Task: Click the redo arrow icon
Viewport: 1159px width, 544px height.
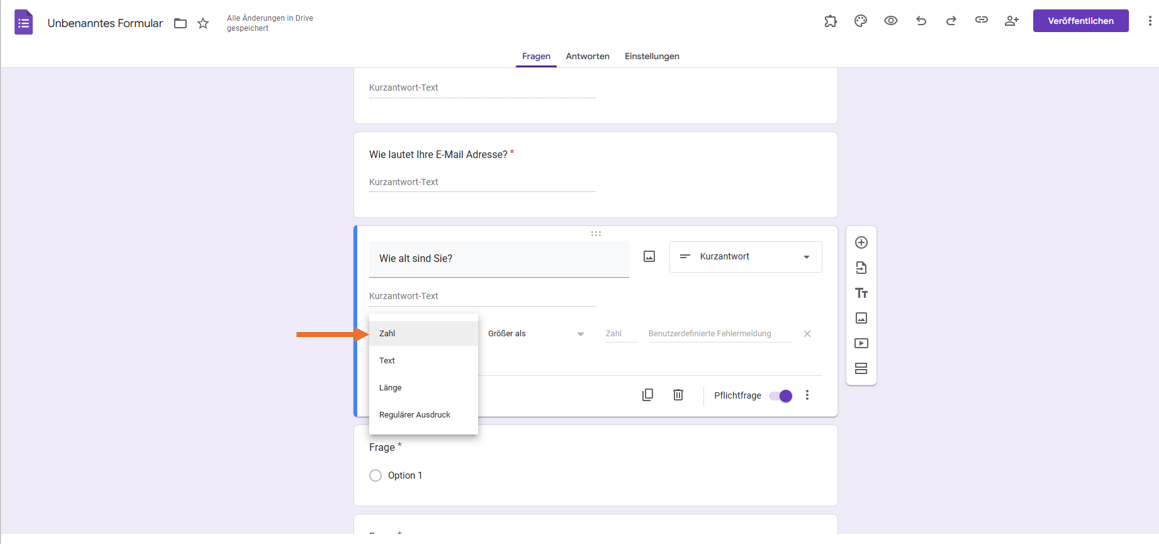Action: [951, 21]
